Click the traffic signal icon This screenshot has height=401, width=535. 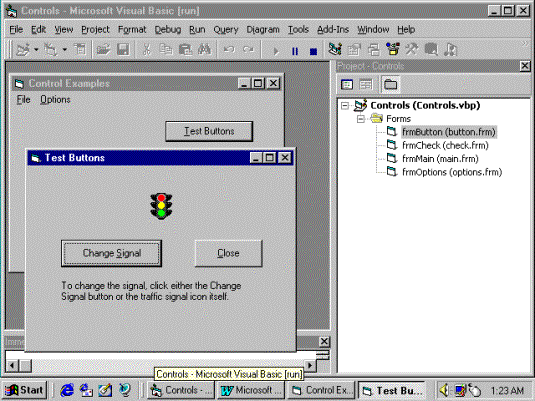(x=161, y=206)
